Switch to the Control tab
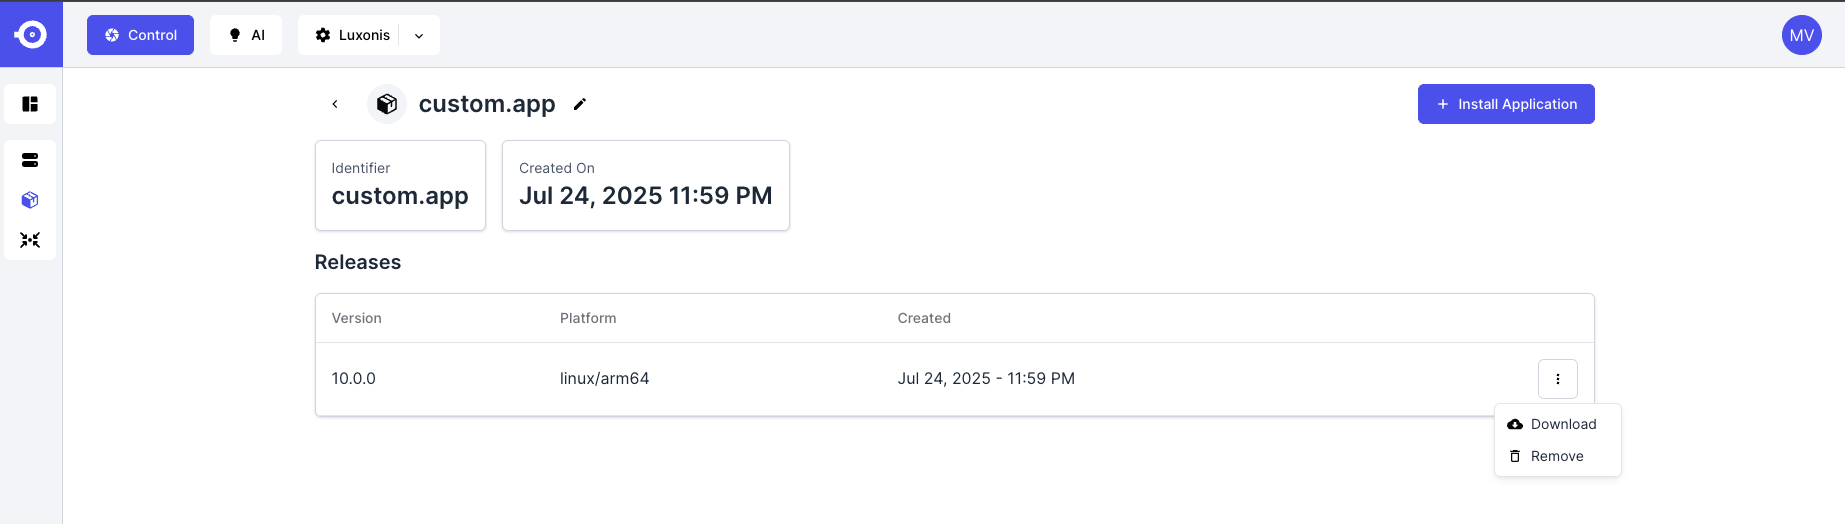The width and height of the screenshot is (1845, 524). [140, 35]
